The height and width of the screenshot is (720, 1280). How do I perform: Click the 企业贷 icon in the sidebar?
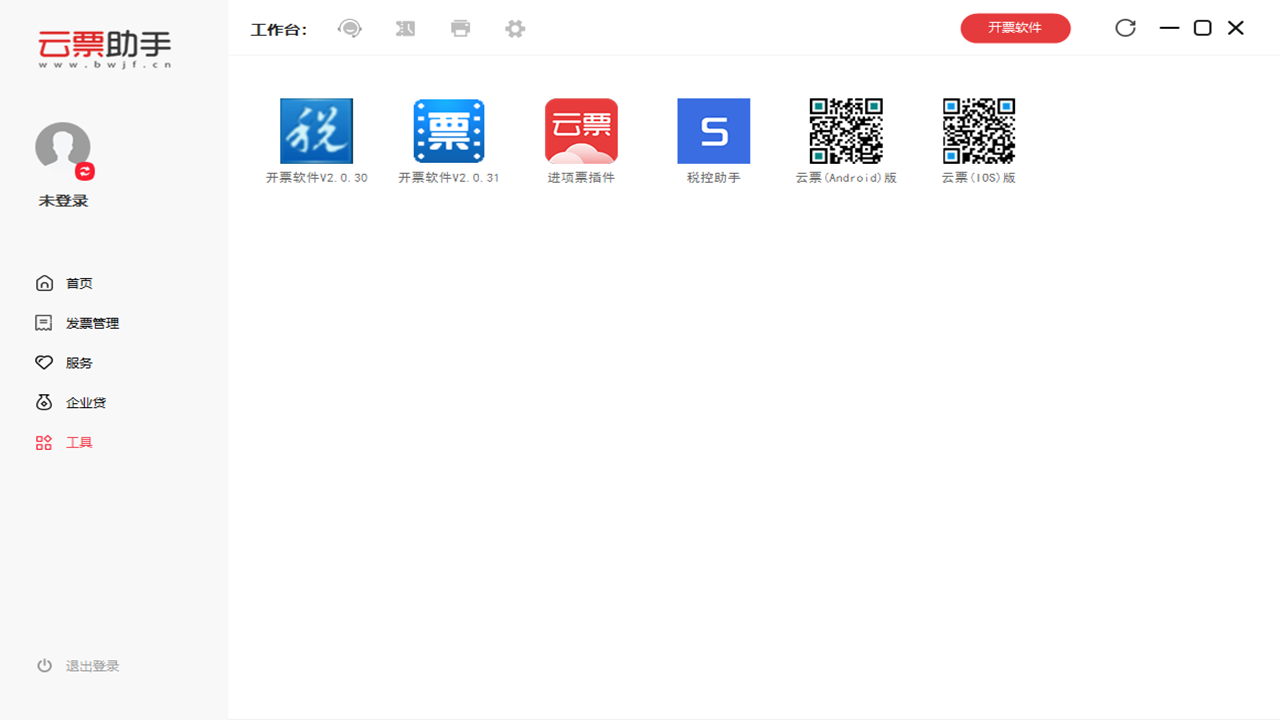pos(42,402)
